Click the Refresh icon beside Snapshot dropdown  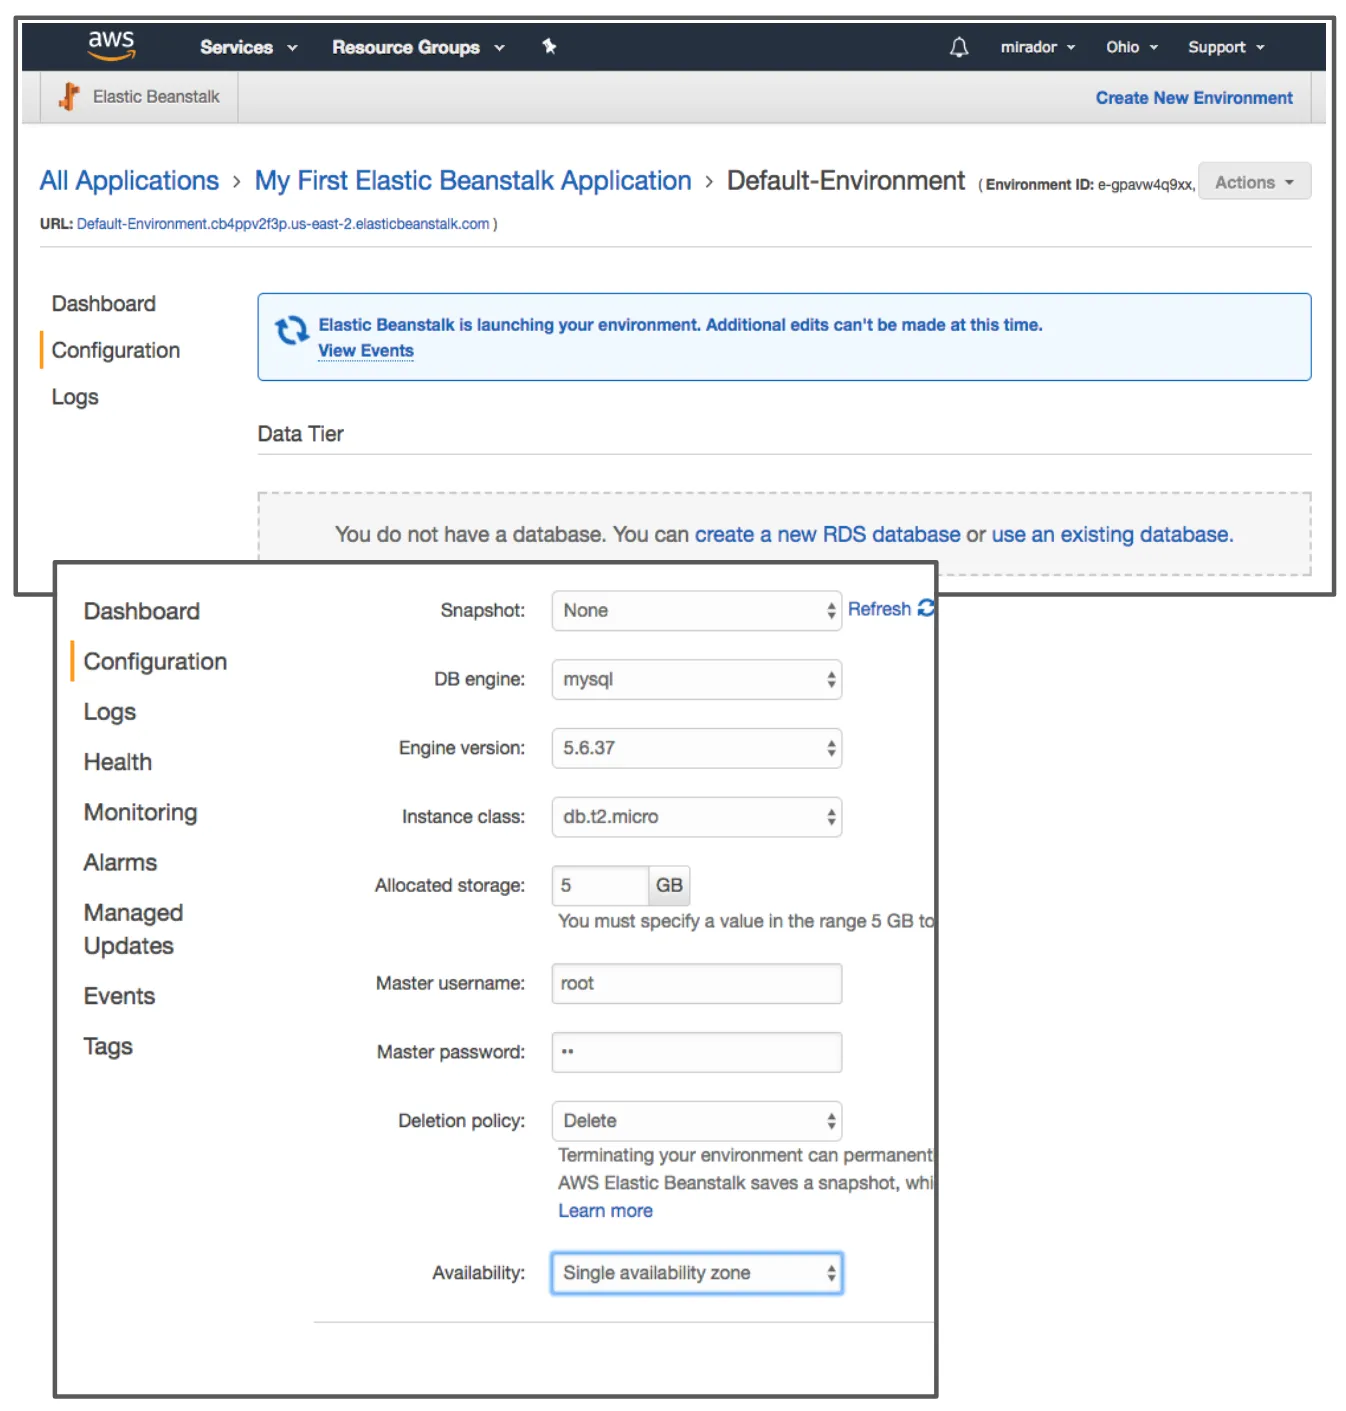click(x=925, y=607)
